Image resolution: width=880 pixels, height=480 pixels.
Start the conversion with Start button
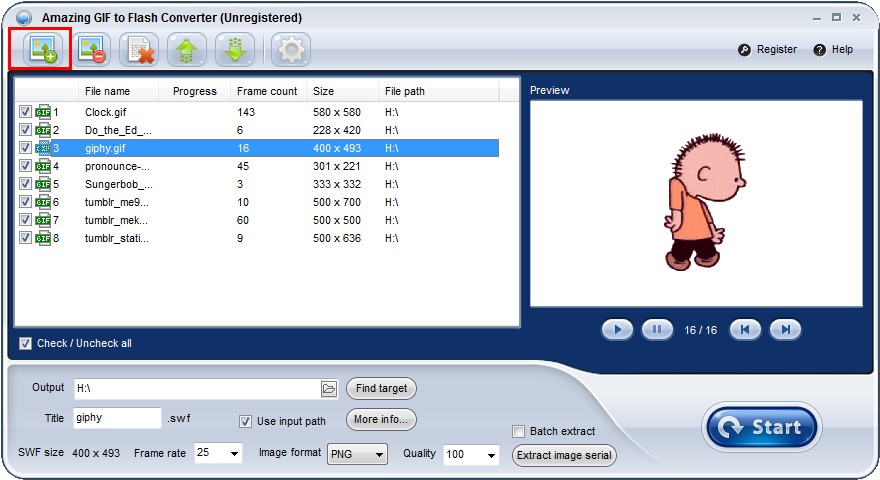coord(762,427)
